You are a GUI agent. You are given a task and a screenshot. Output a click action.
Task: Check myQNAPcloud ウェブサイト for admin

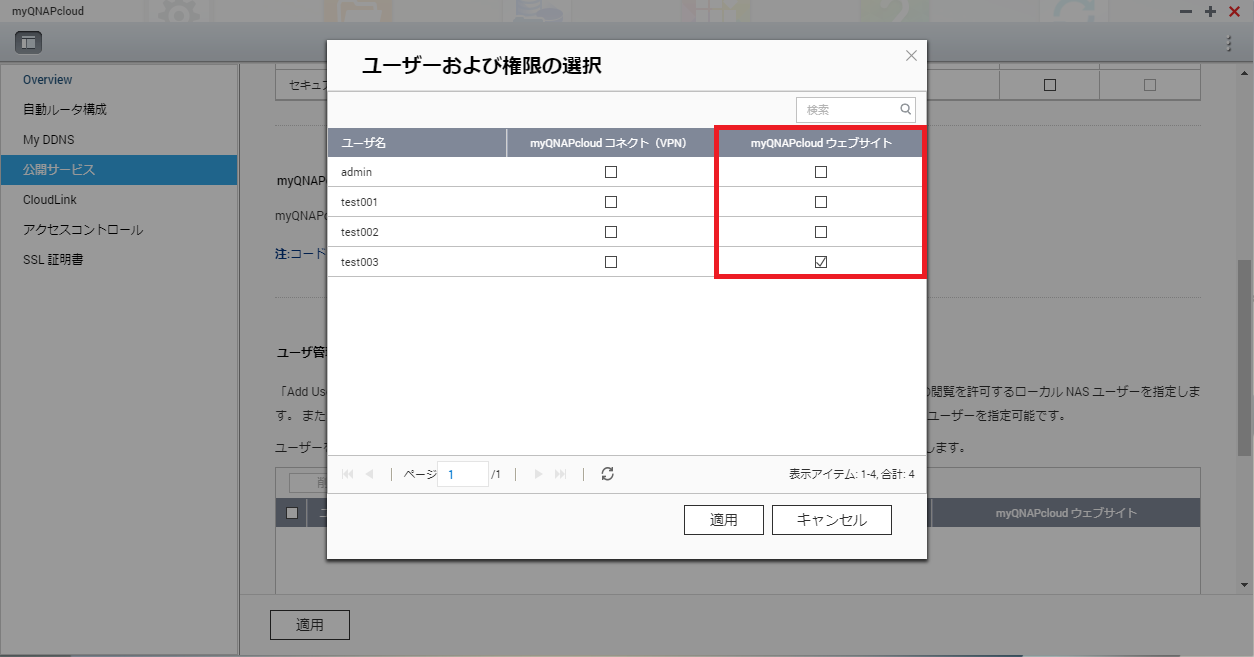(821, 172)
